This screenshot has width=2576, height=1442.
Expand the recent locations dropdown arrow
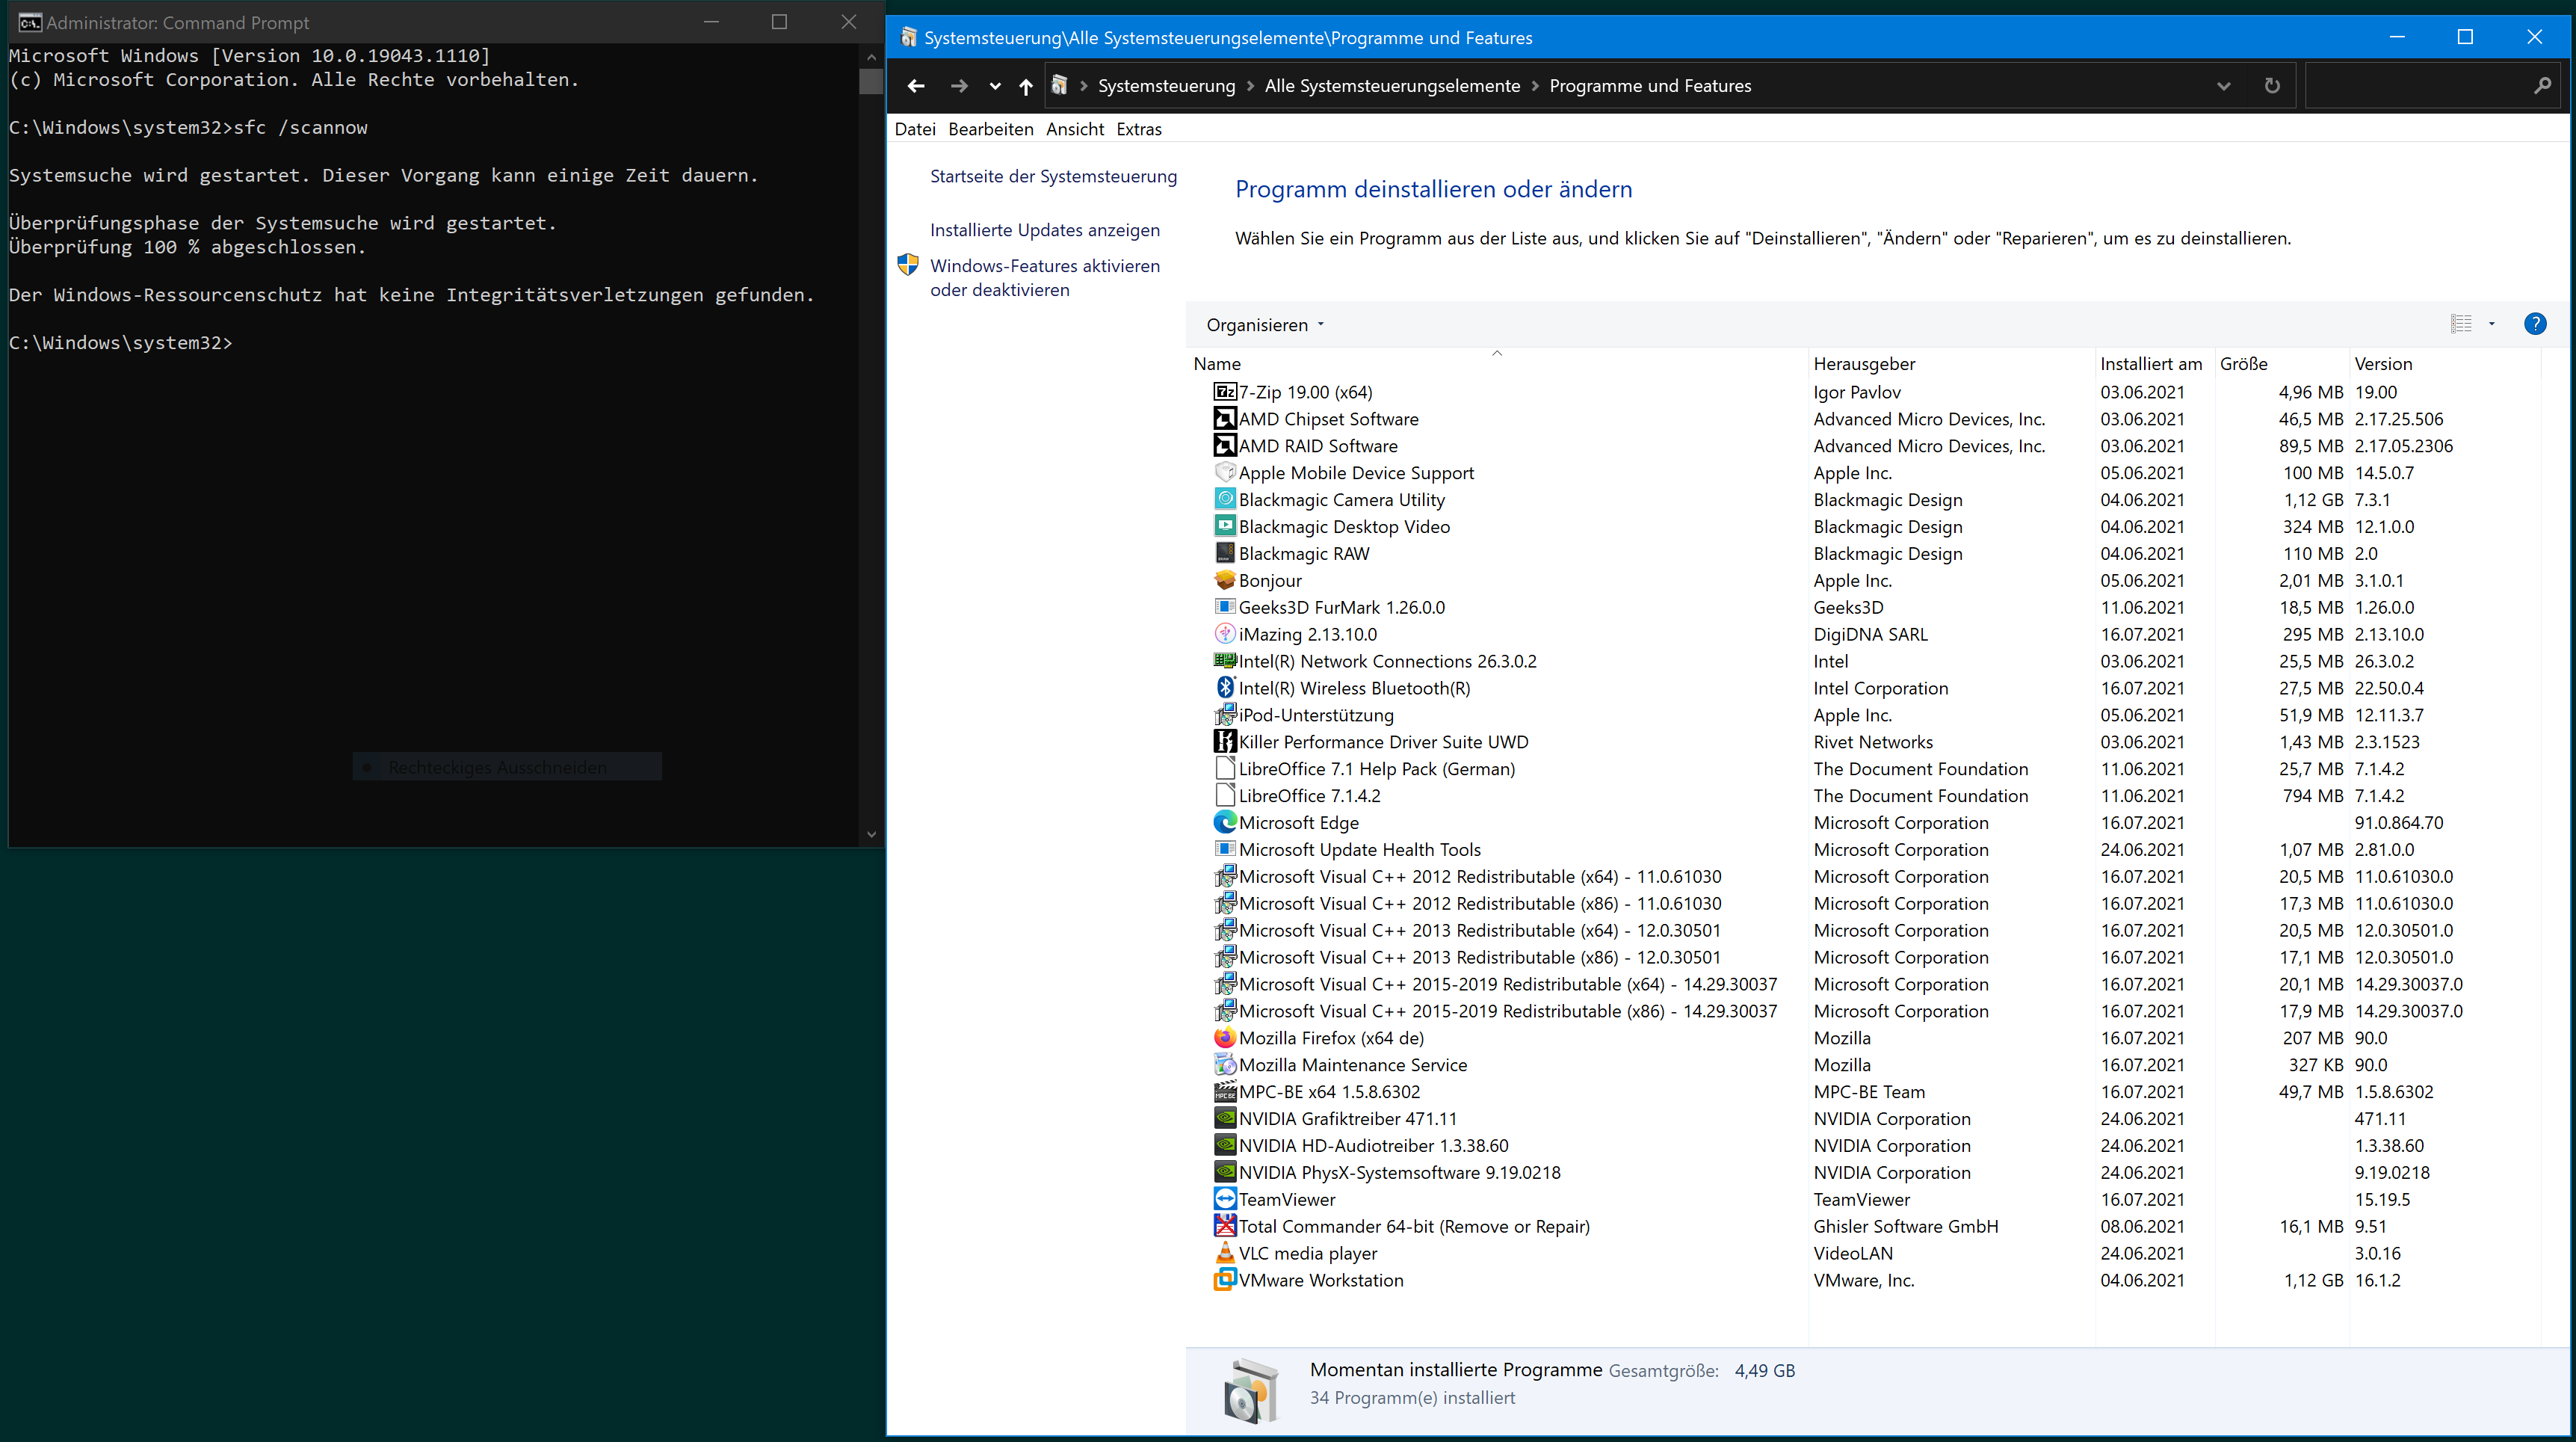(x=994, y=86)
